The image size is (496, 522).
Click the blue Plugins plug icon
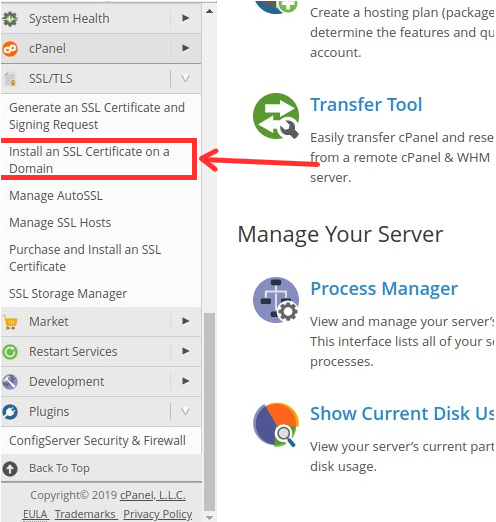10,412
